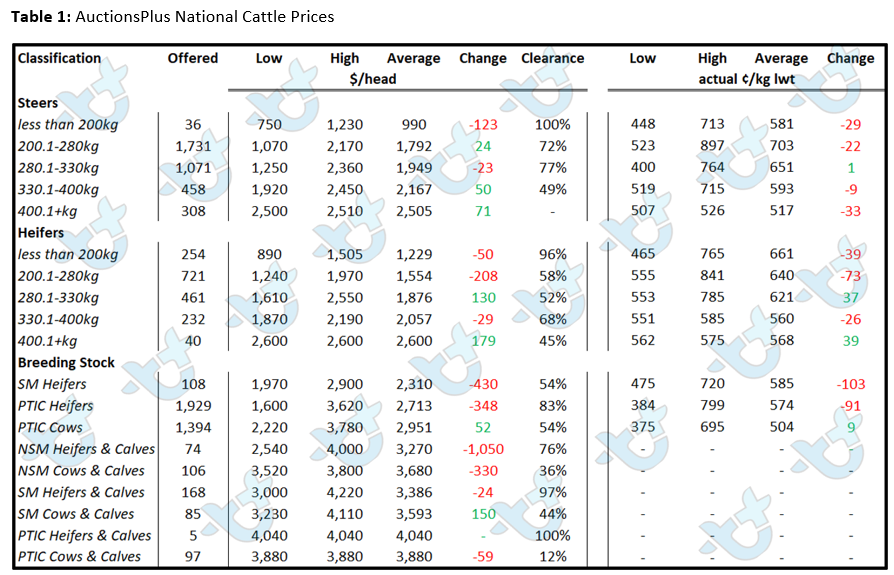Select the 'Classification' column header
894x575 pixels.
point(59,58)
